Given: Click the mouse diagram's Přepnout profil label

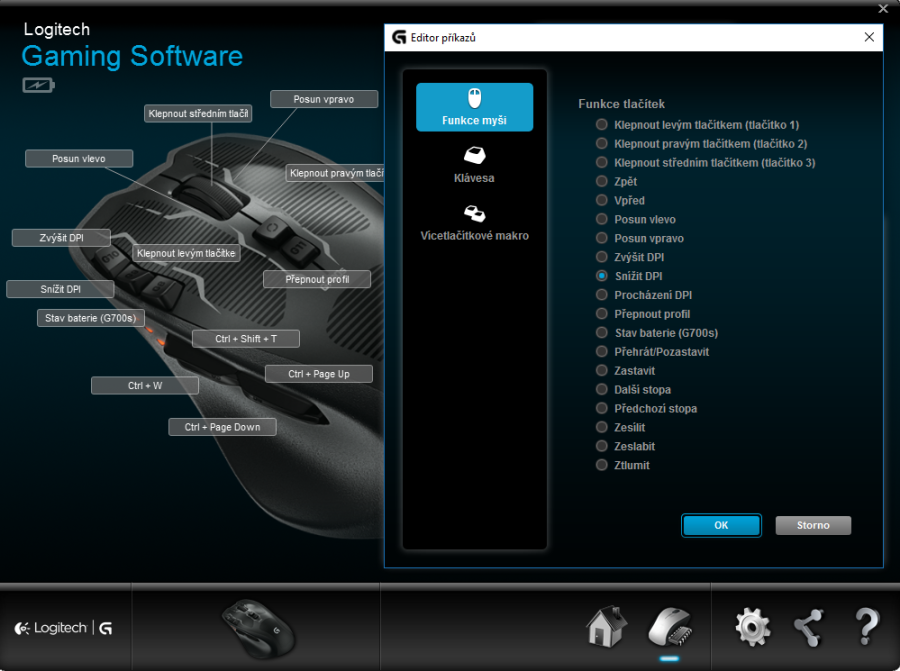Looking at the screenshot, I should point(317,280).
